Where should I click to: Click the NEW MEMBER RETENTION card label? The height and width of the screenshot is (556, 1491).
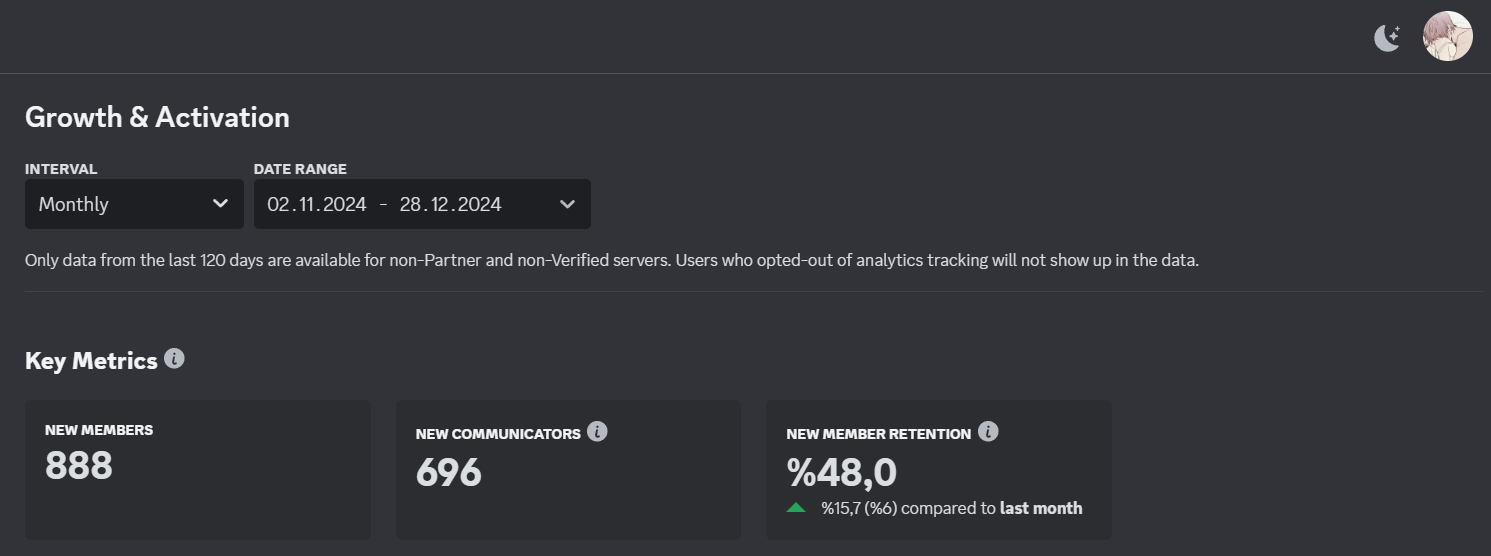click(879, 434)
